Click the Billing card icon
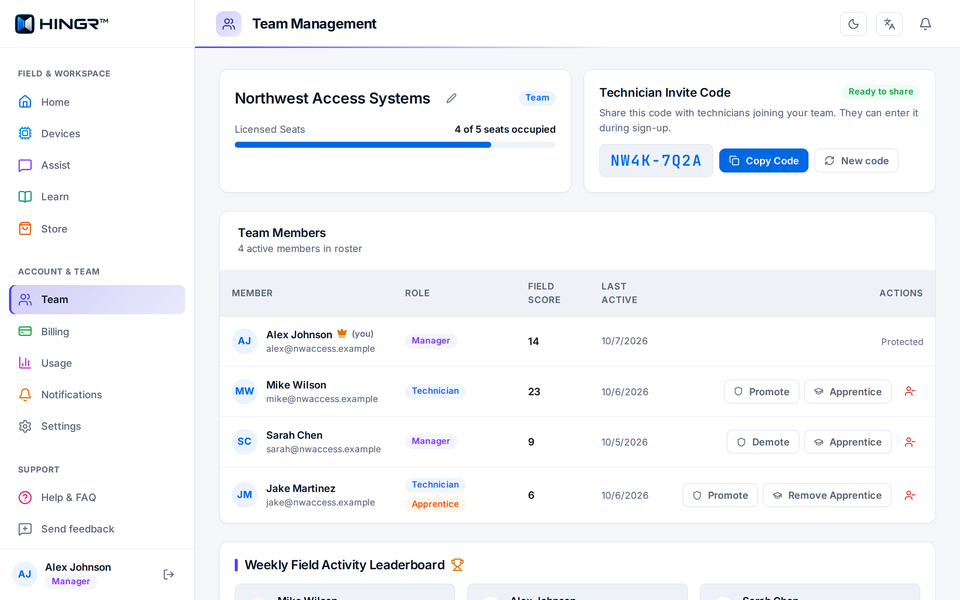Image resolution: width=960 pixels, height=600 pixels. [25, 331]
